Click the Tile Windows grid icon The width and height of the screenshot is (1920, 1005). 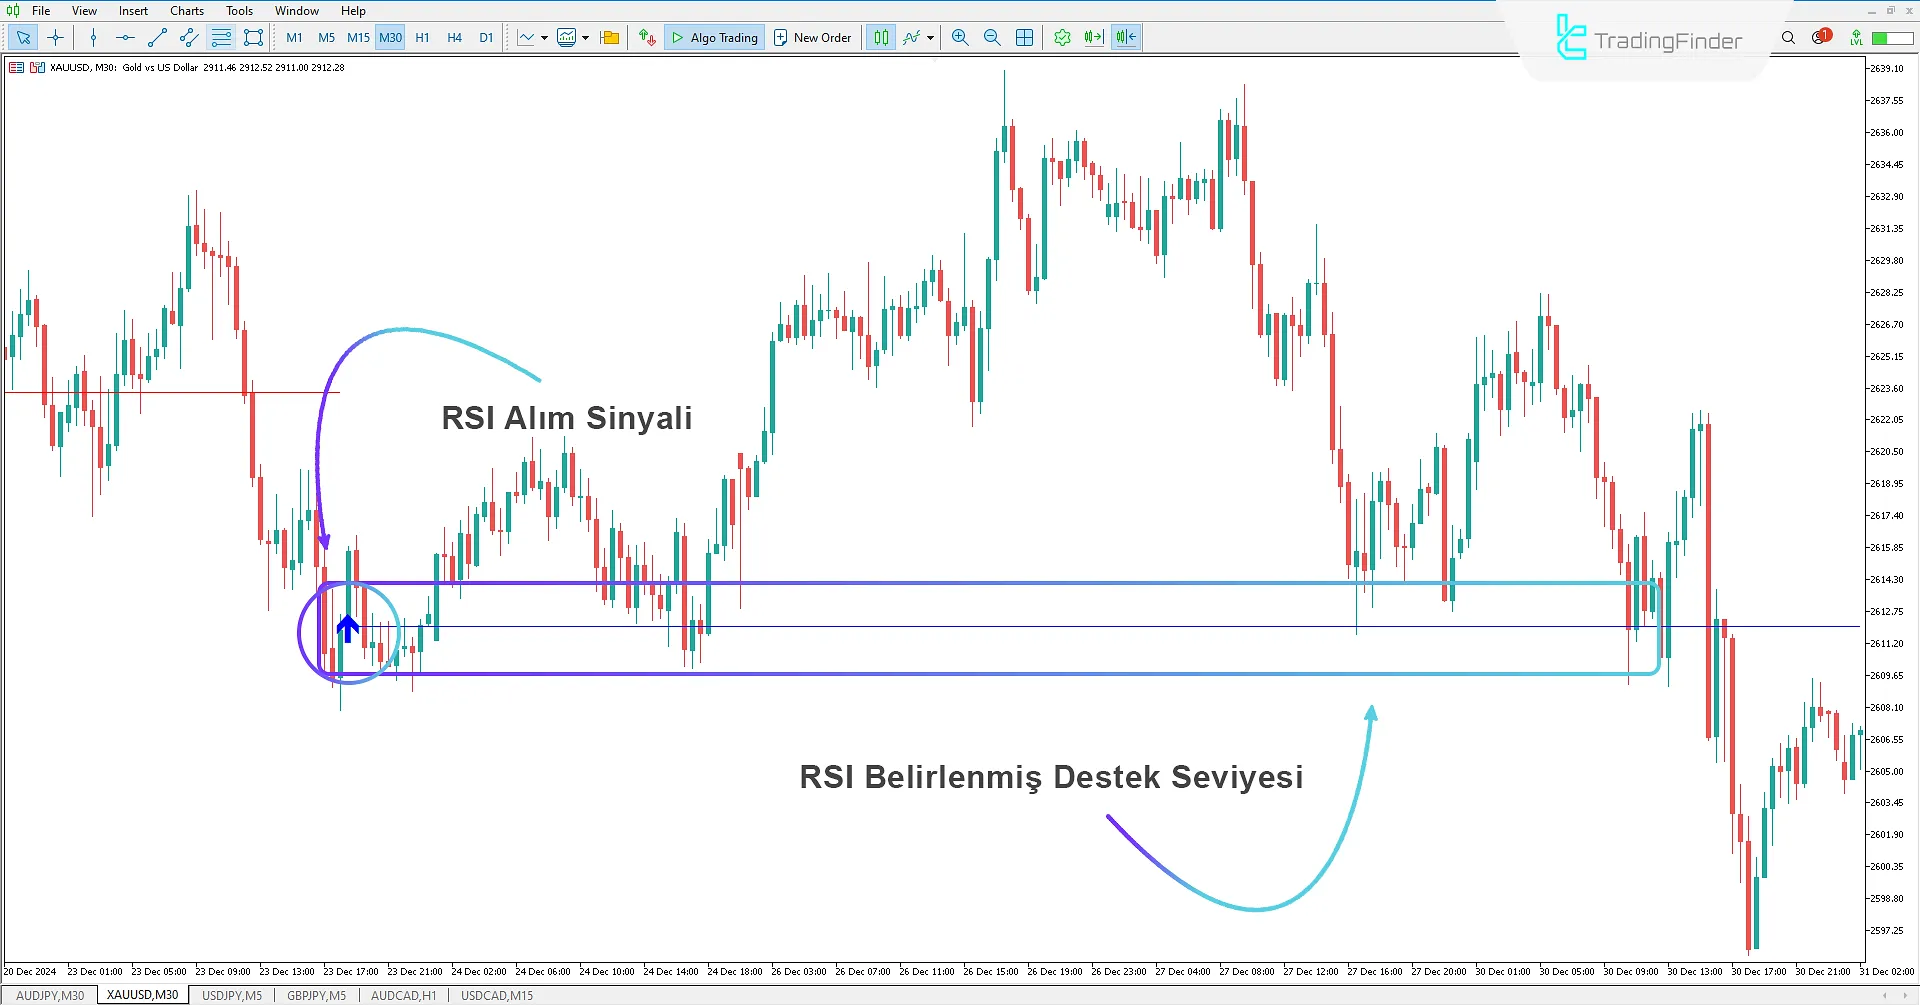click(x=1024, y=37)
